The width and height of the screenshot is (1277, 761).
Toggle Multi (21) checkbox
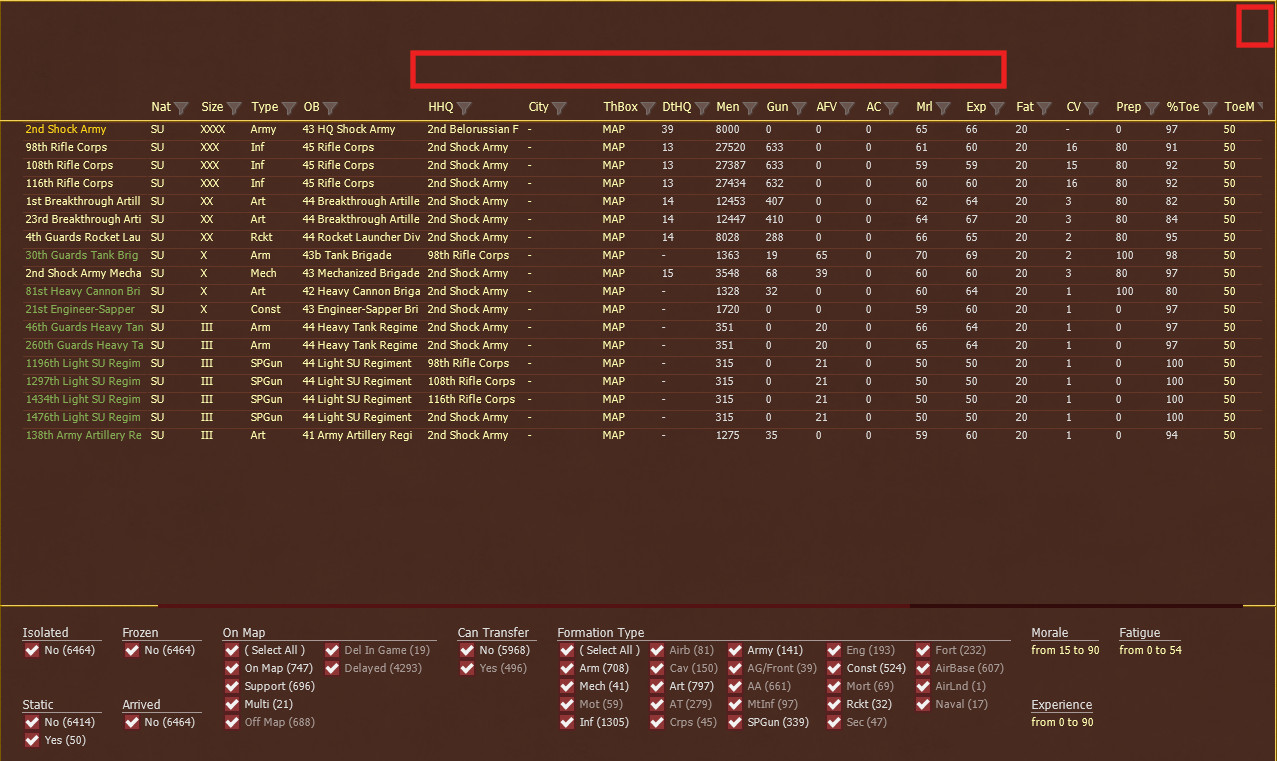click(x=232, y=704)
